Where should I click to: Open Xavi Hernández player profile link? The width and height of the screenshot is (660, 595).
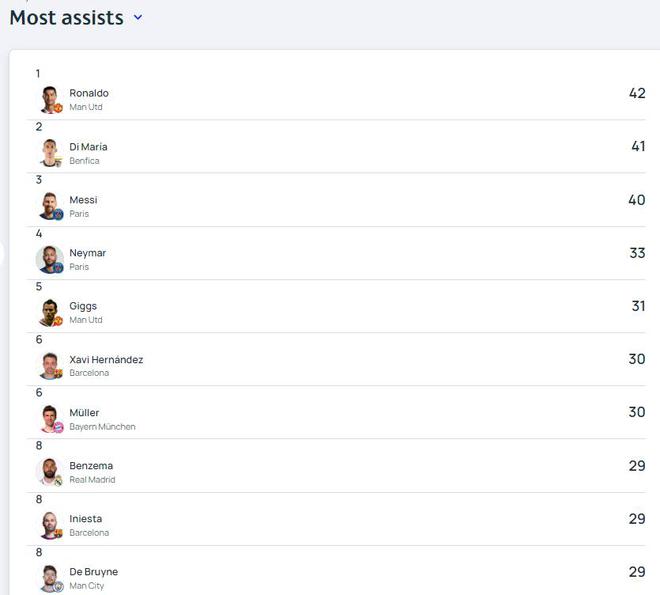click(x=106, y=359)
